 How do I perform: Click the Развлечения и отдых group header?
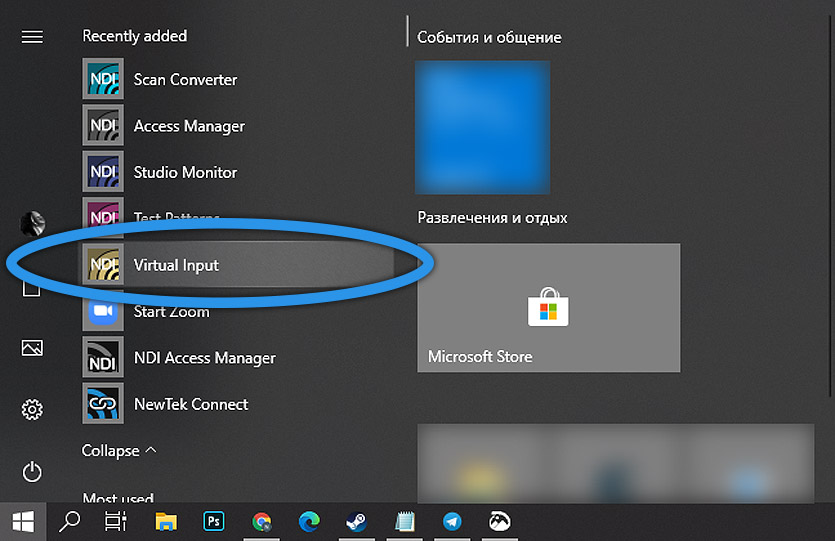[x=492, y=218]
